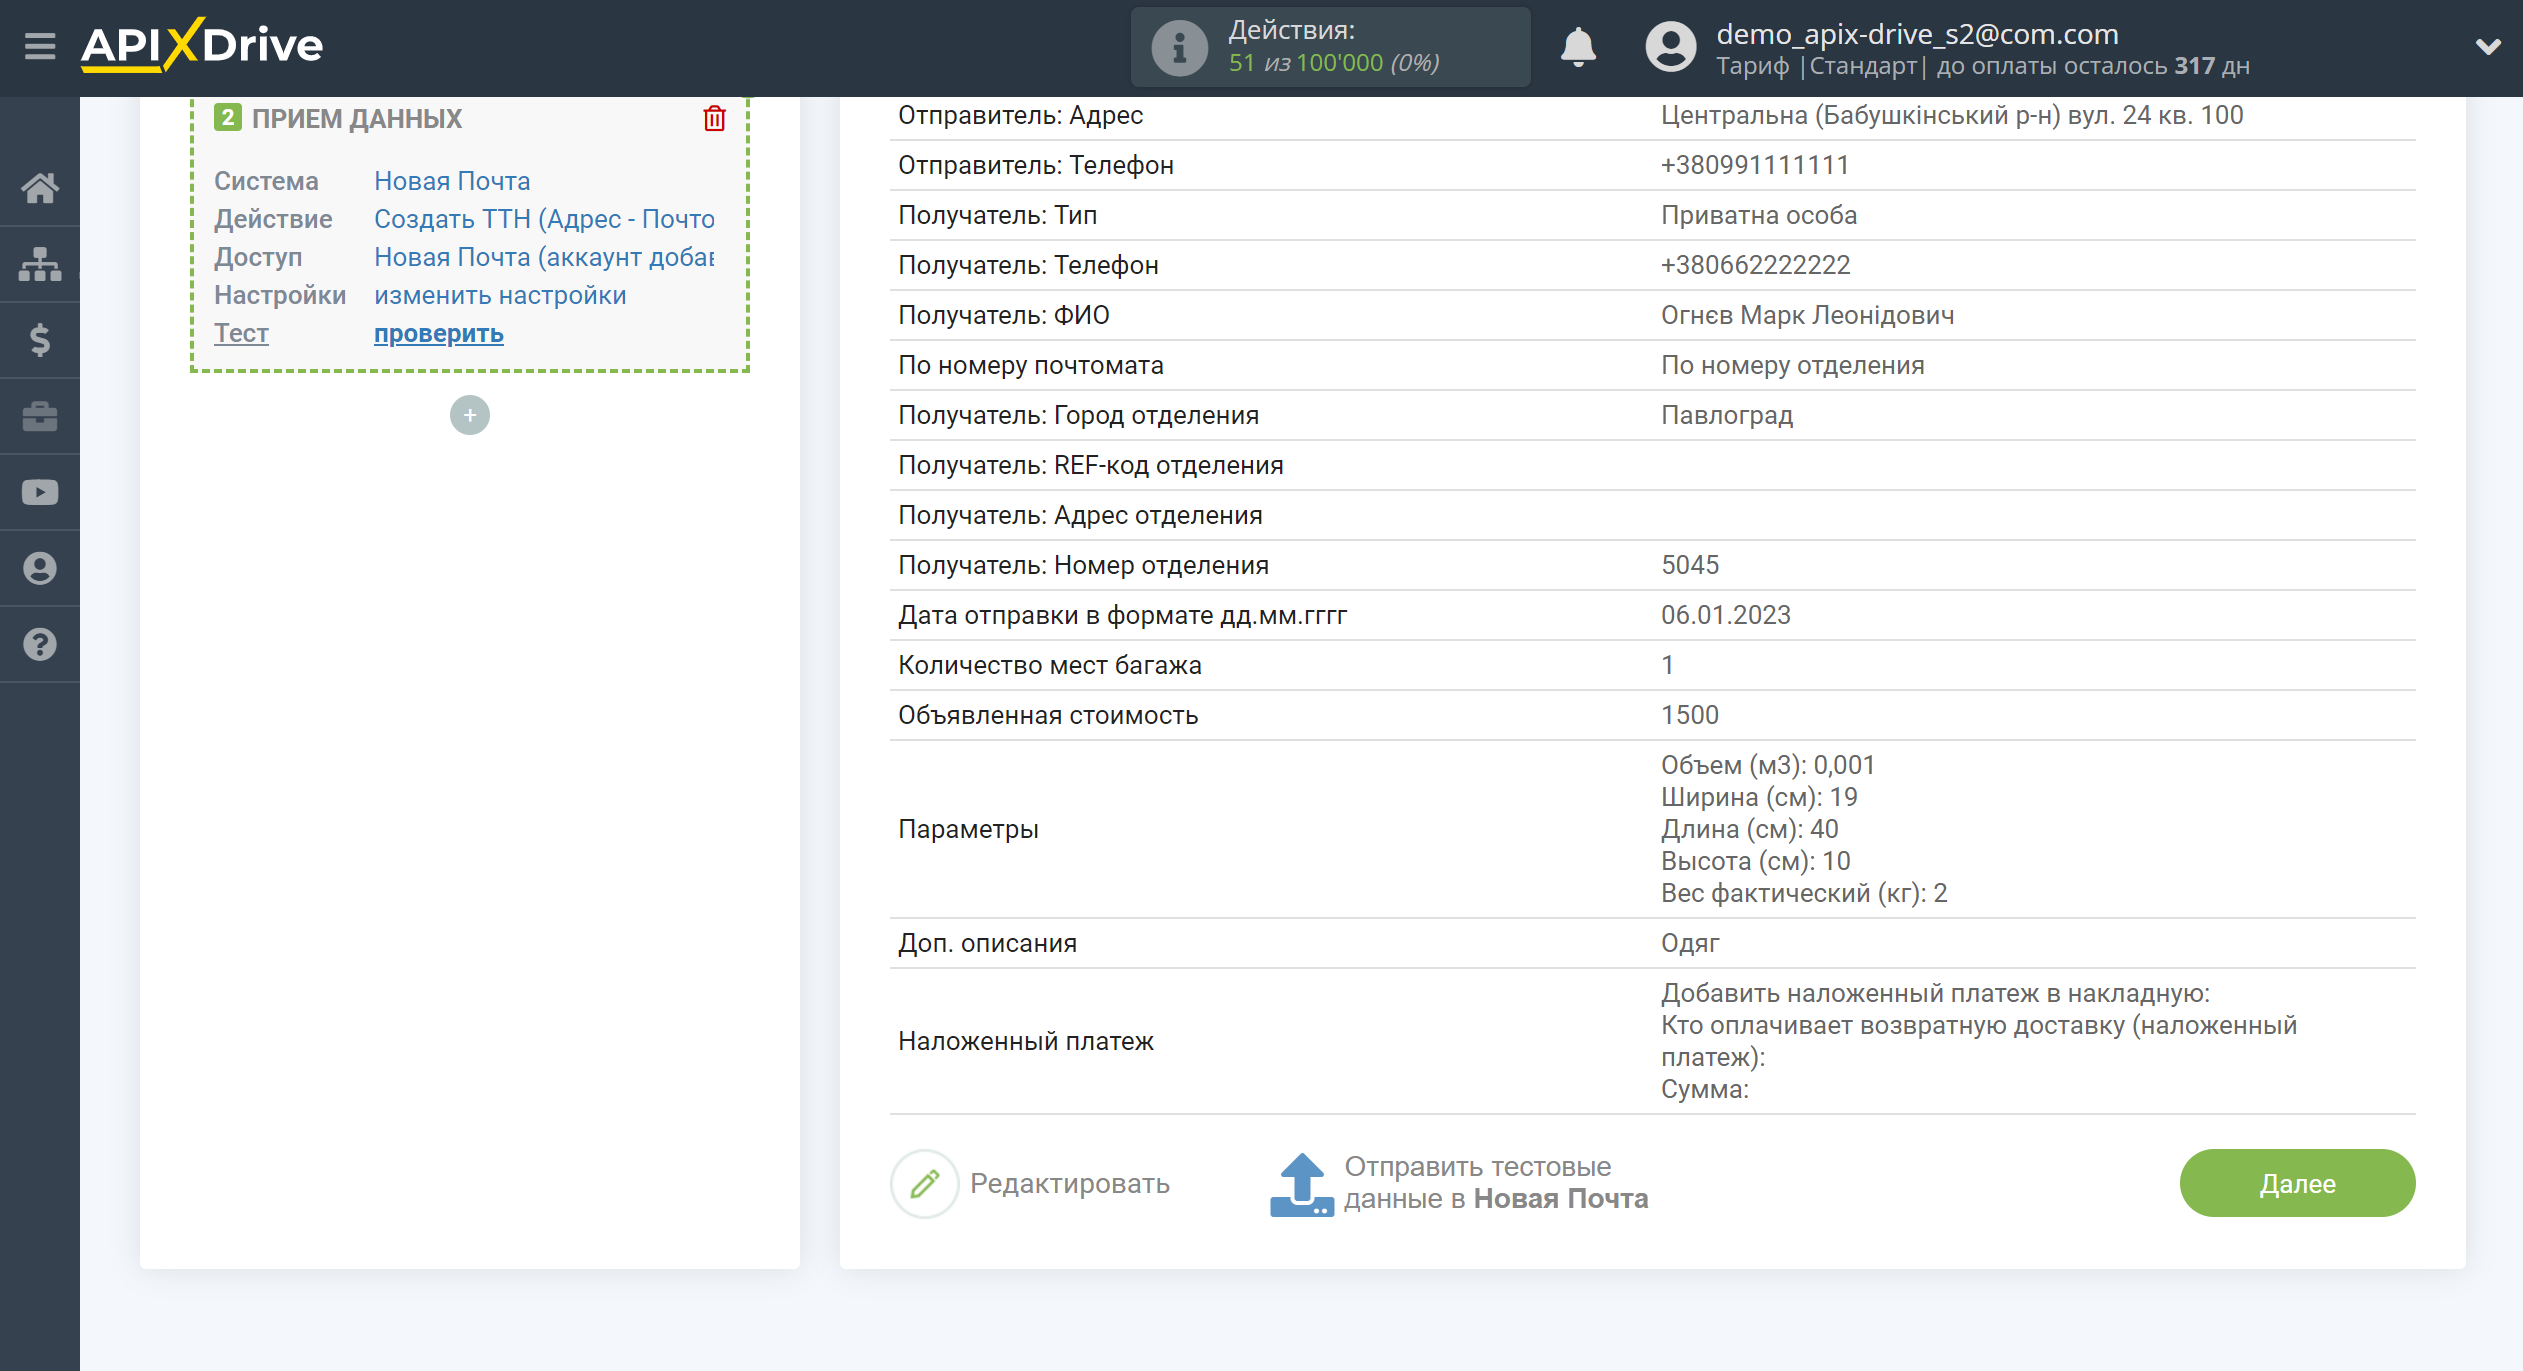The width and height of the screenshot is (2523, 1371).
Task: Click the actions info icon
Action: coord(1179,47)
